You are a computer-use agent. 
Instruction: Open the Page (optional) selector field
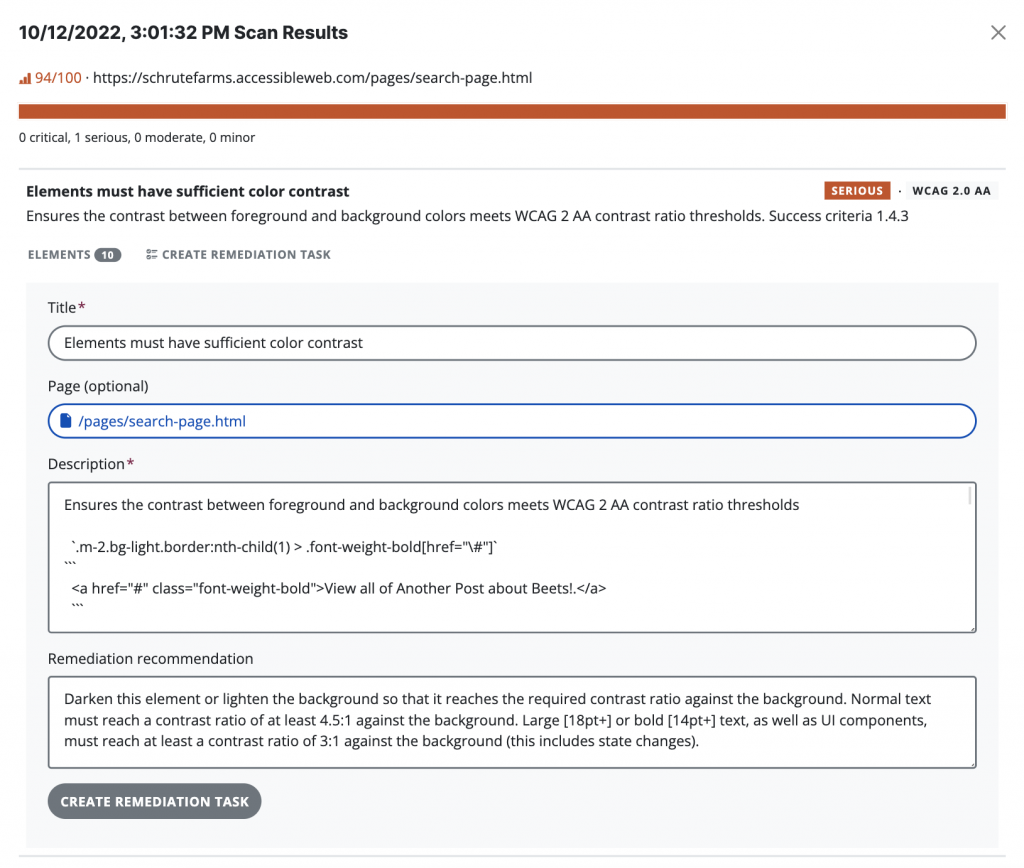[512, 421]
